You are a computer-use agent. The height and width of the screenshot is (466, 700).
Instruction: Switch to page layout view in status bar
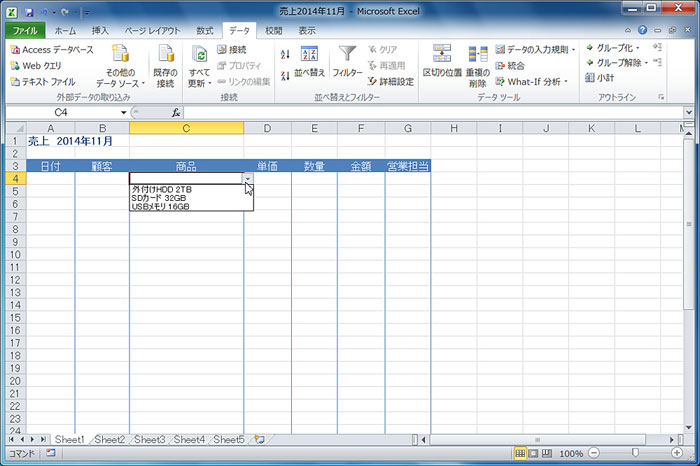coord(535,454)
